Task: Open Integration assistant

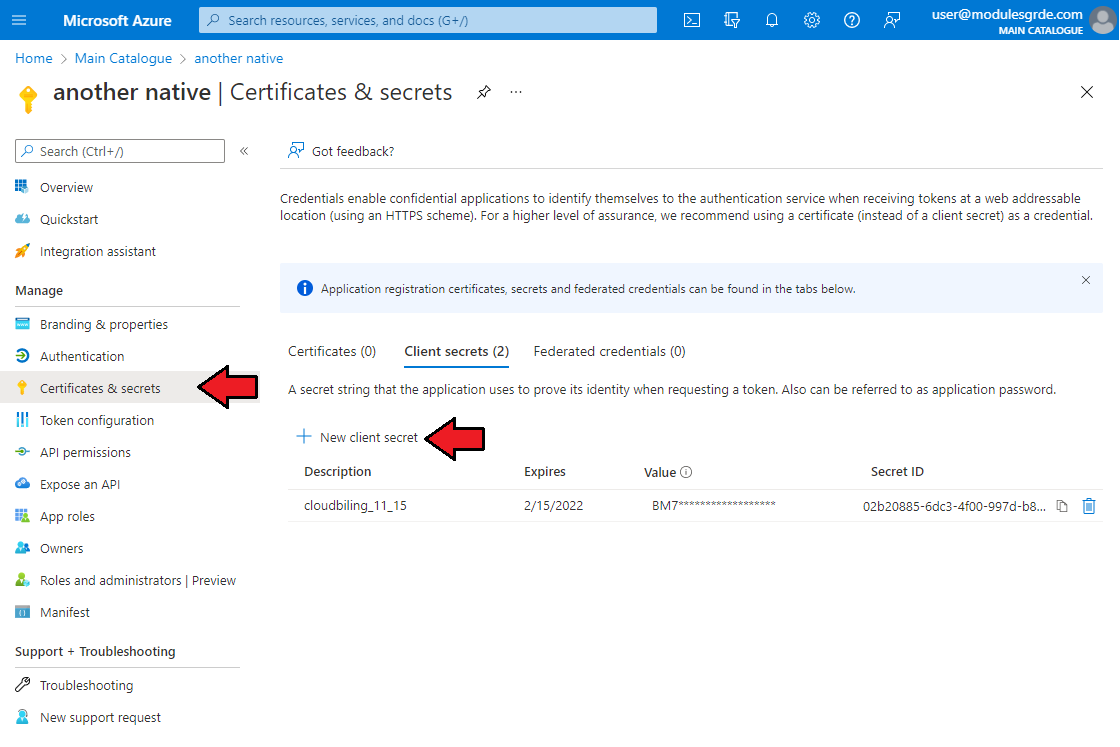Action: click(98, 251)
